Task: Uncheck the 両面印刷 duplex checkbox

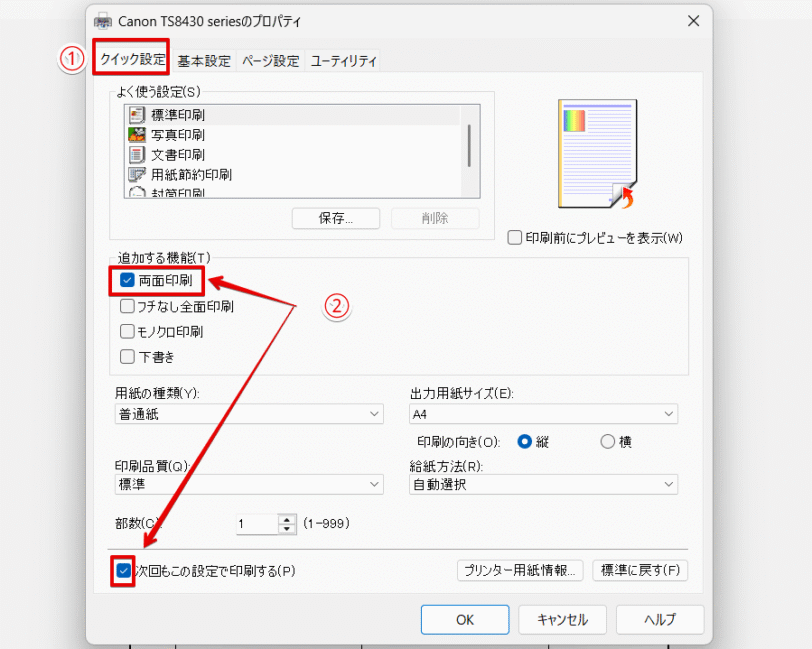Action: 127,280
